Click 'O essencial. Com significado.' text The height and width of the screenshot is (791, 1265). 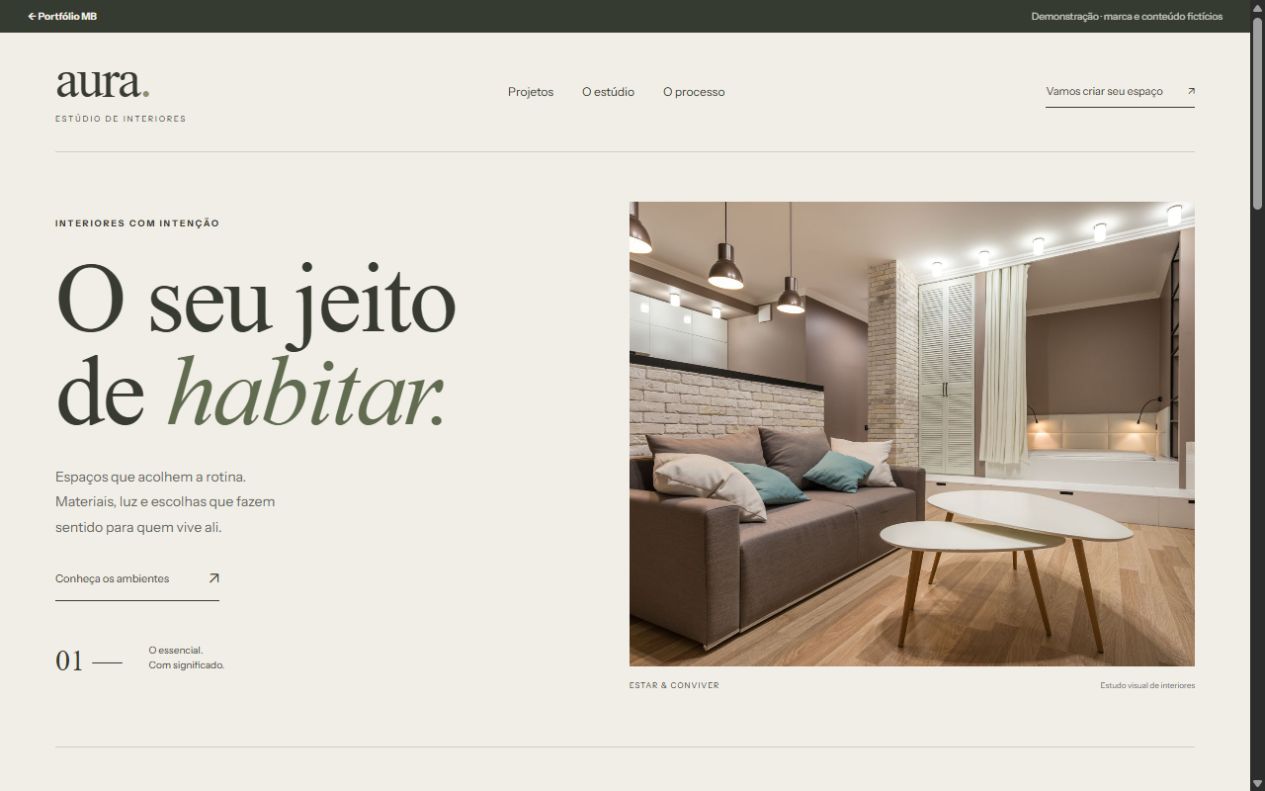[x=186, y=658]
